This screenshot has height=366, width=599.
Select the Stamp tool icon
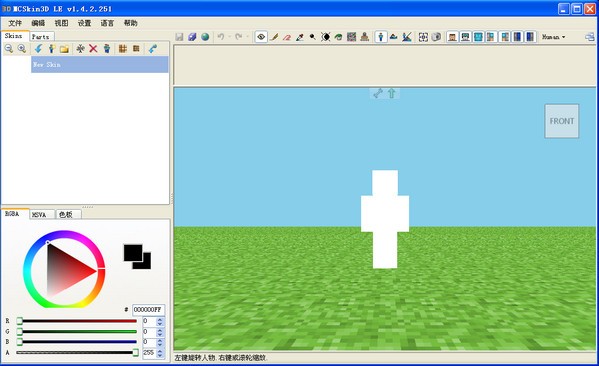pos(364,37)
